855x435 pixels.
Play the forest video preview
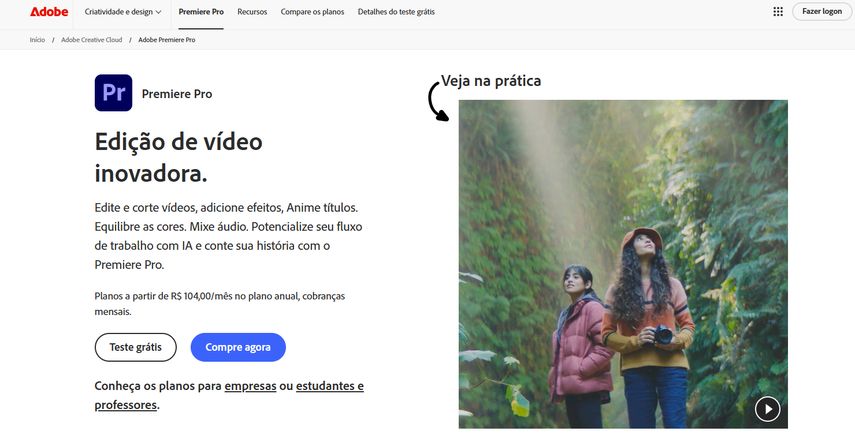(x=767, y=409)
